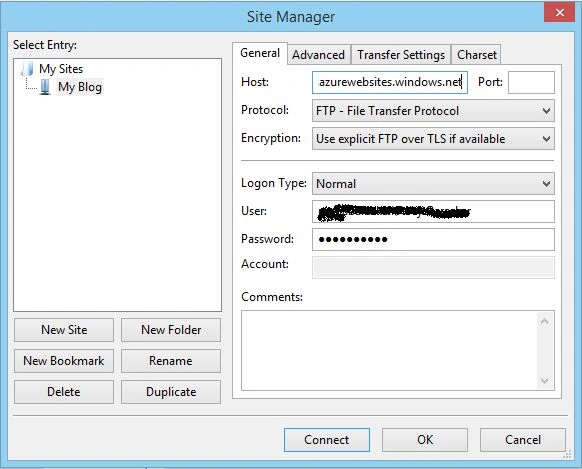Switch to the Transfer Settings tab

click(401, 55)
